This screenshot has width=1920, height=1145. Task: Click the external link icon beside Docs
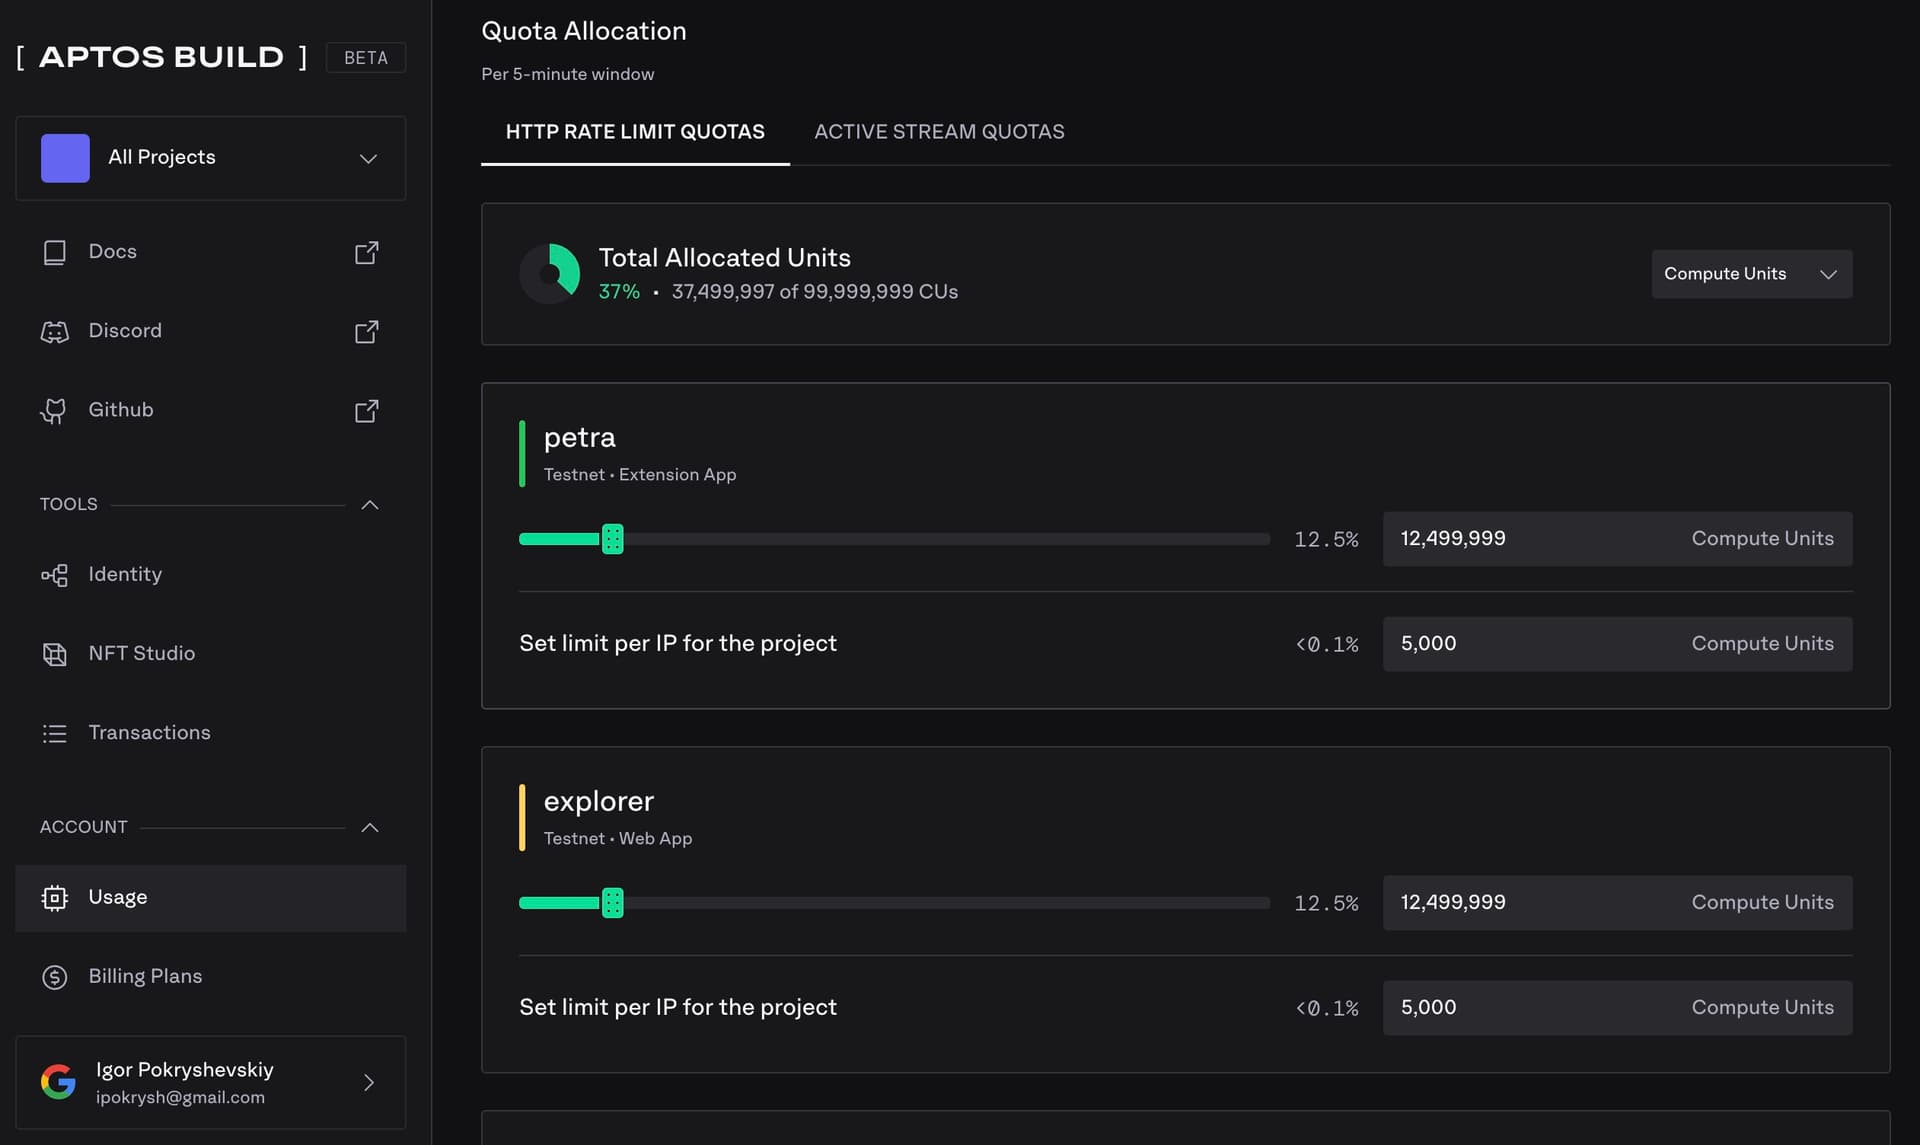367,252
